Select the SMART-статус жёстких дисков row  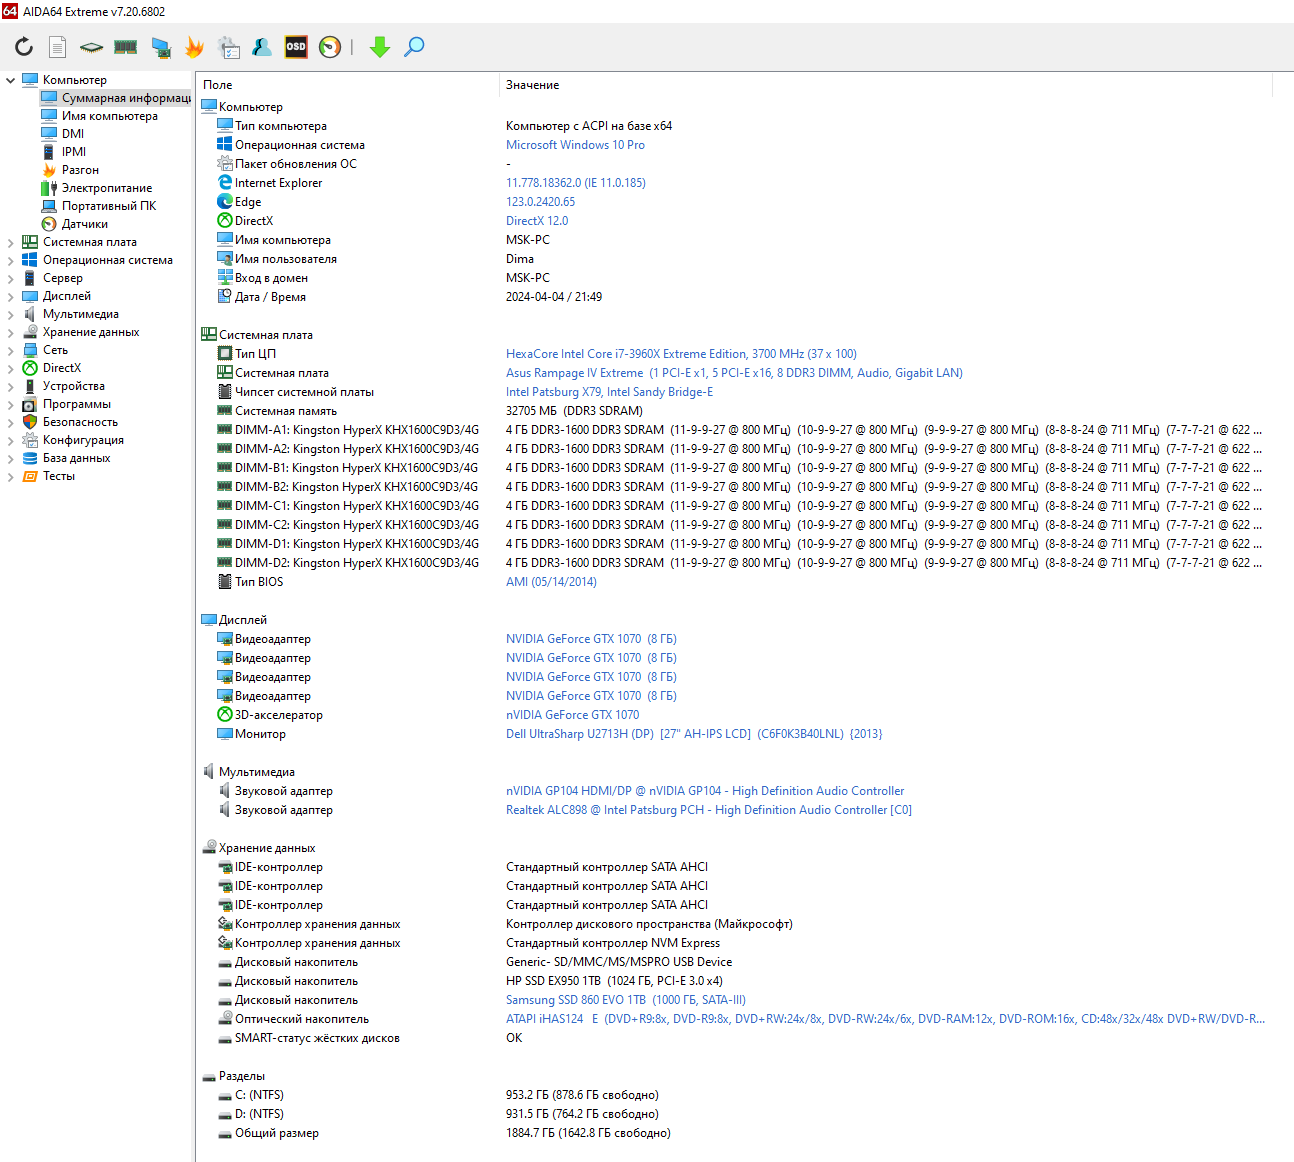click(735, 1038)
